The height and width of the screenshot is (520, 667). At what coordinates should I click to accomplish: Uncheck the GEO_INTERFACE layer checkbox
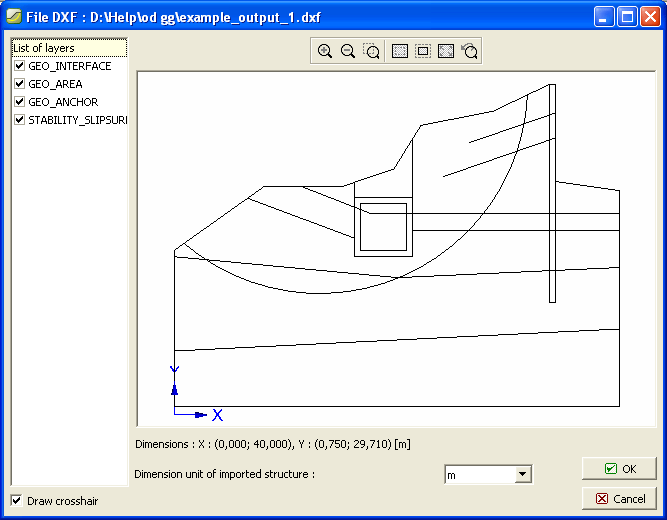(x=19, y=66)
